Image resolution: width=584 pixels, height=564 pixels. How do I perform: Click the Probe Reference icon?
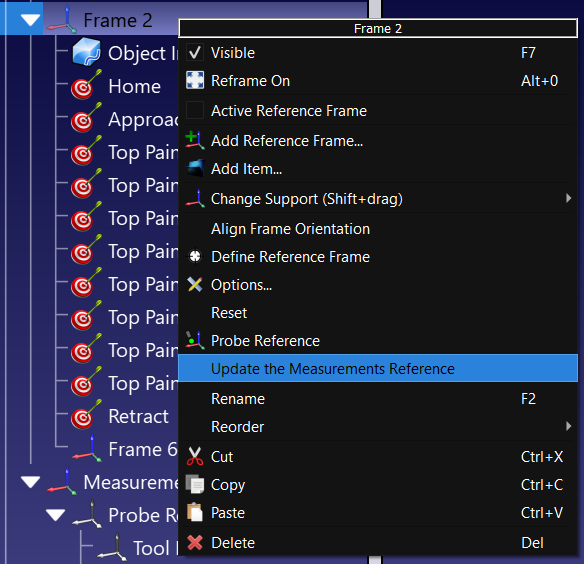tap(195, 340)
